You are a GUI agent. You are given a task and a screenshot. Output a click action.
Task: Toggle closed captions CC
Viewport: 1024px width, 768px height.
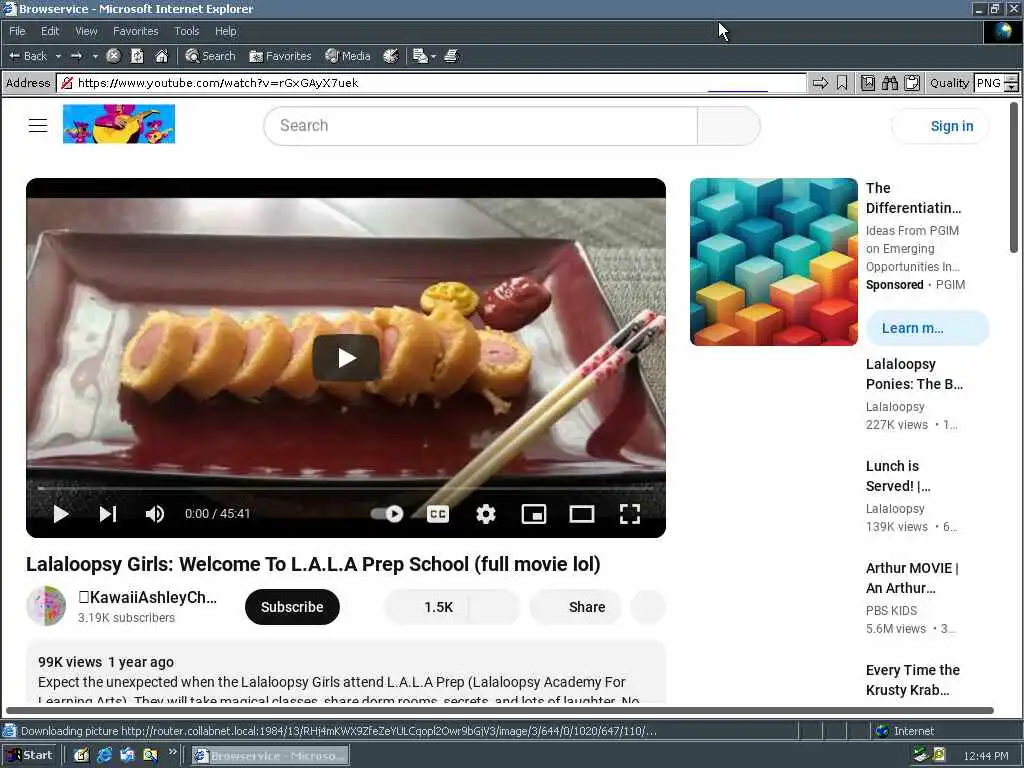click(438, 514)
